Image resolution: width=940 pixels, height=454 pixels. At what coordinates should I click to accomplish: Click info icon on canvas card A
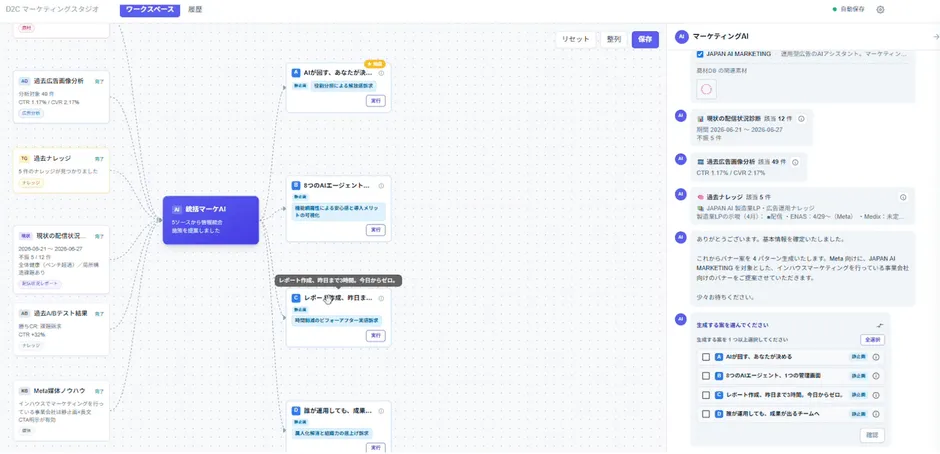381,73
